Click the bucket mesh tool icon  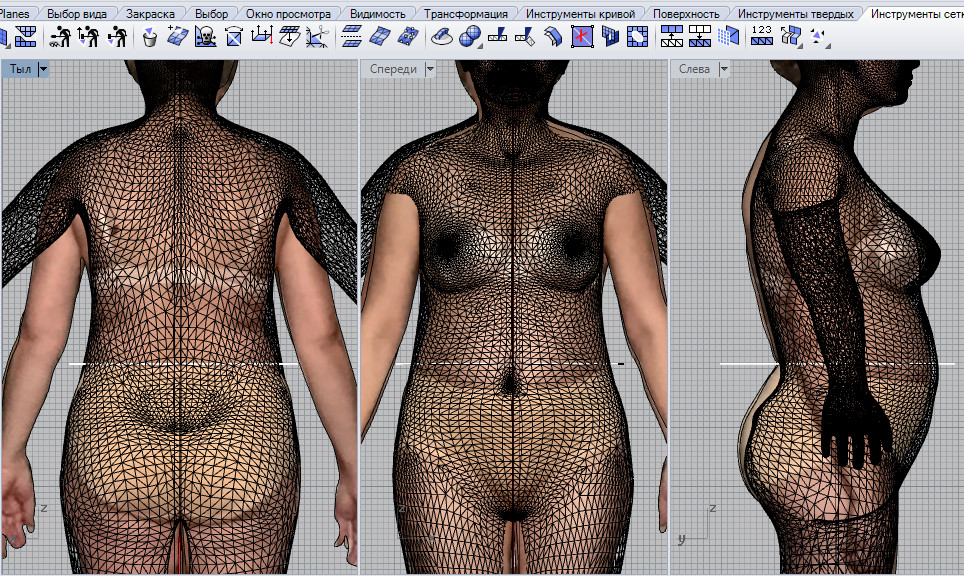click(149, 37)
